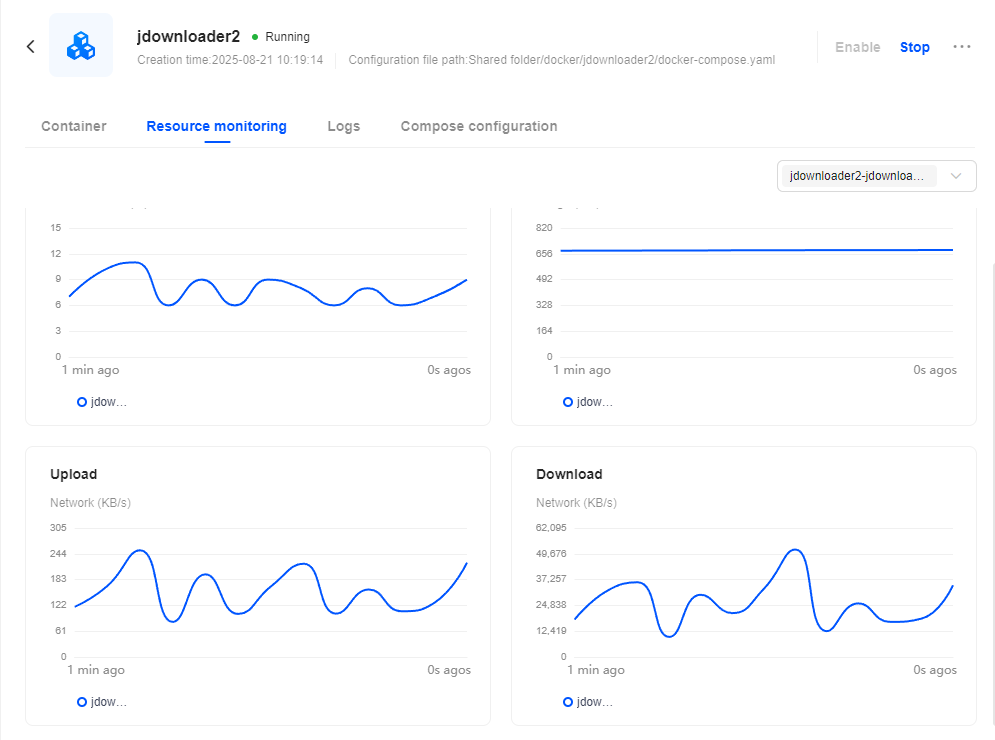Viewport: 995px width, 740px height.
Task: Open the Compose configuration tab
Action: pyautogui.click(x=479, y=126)
